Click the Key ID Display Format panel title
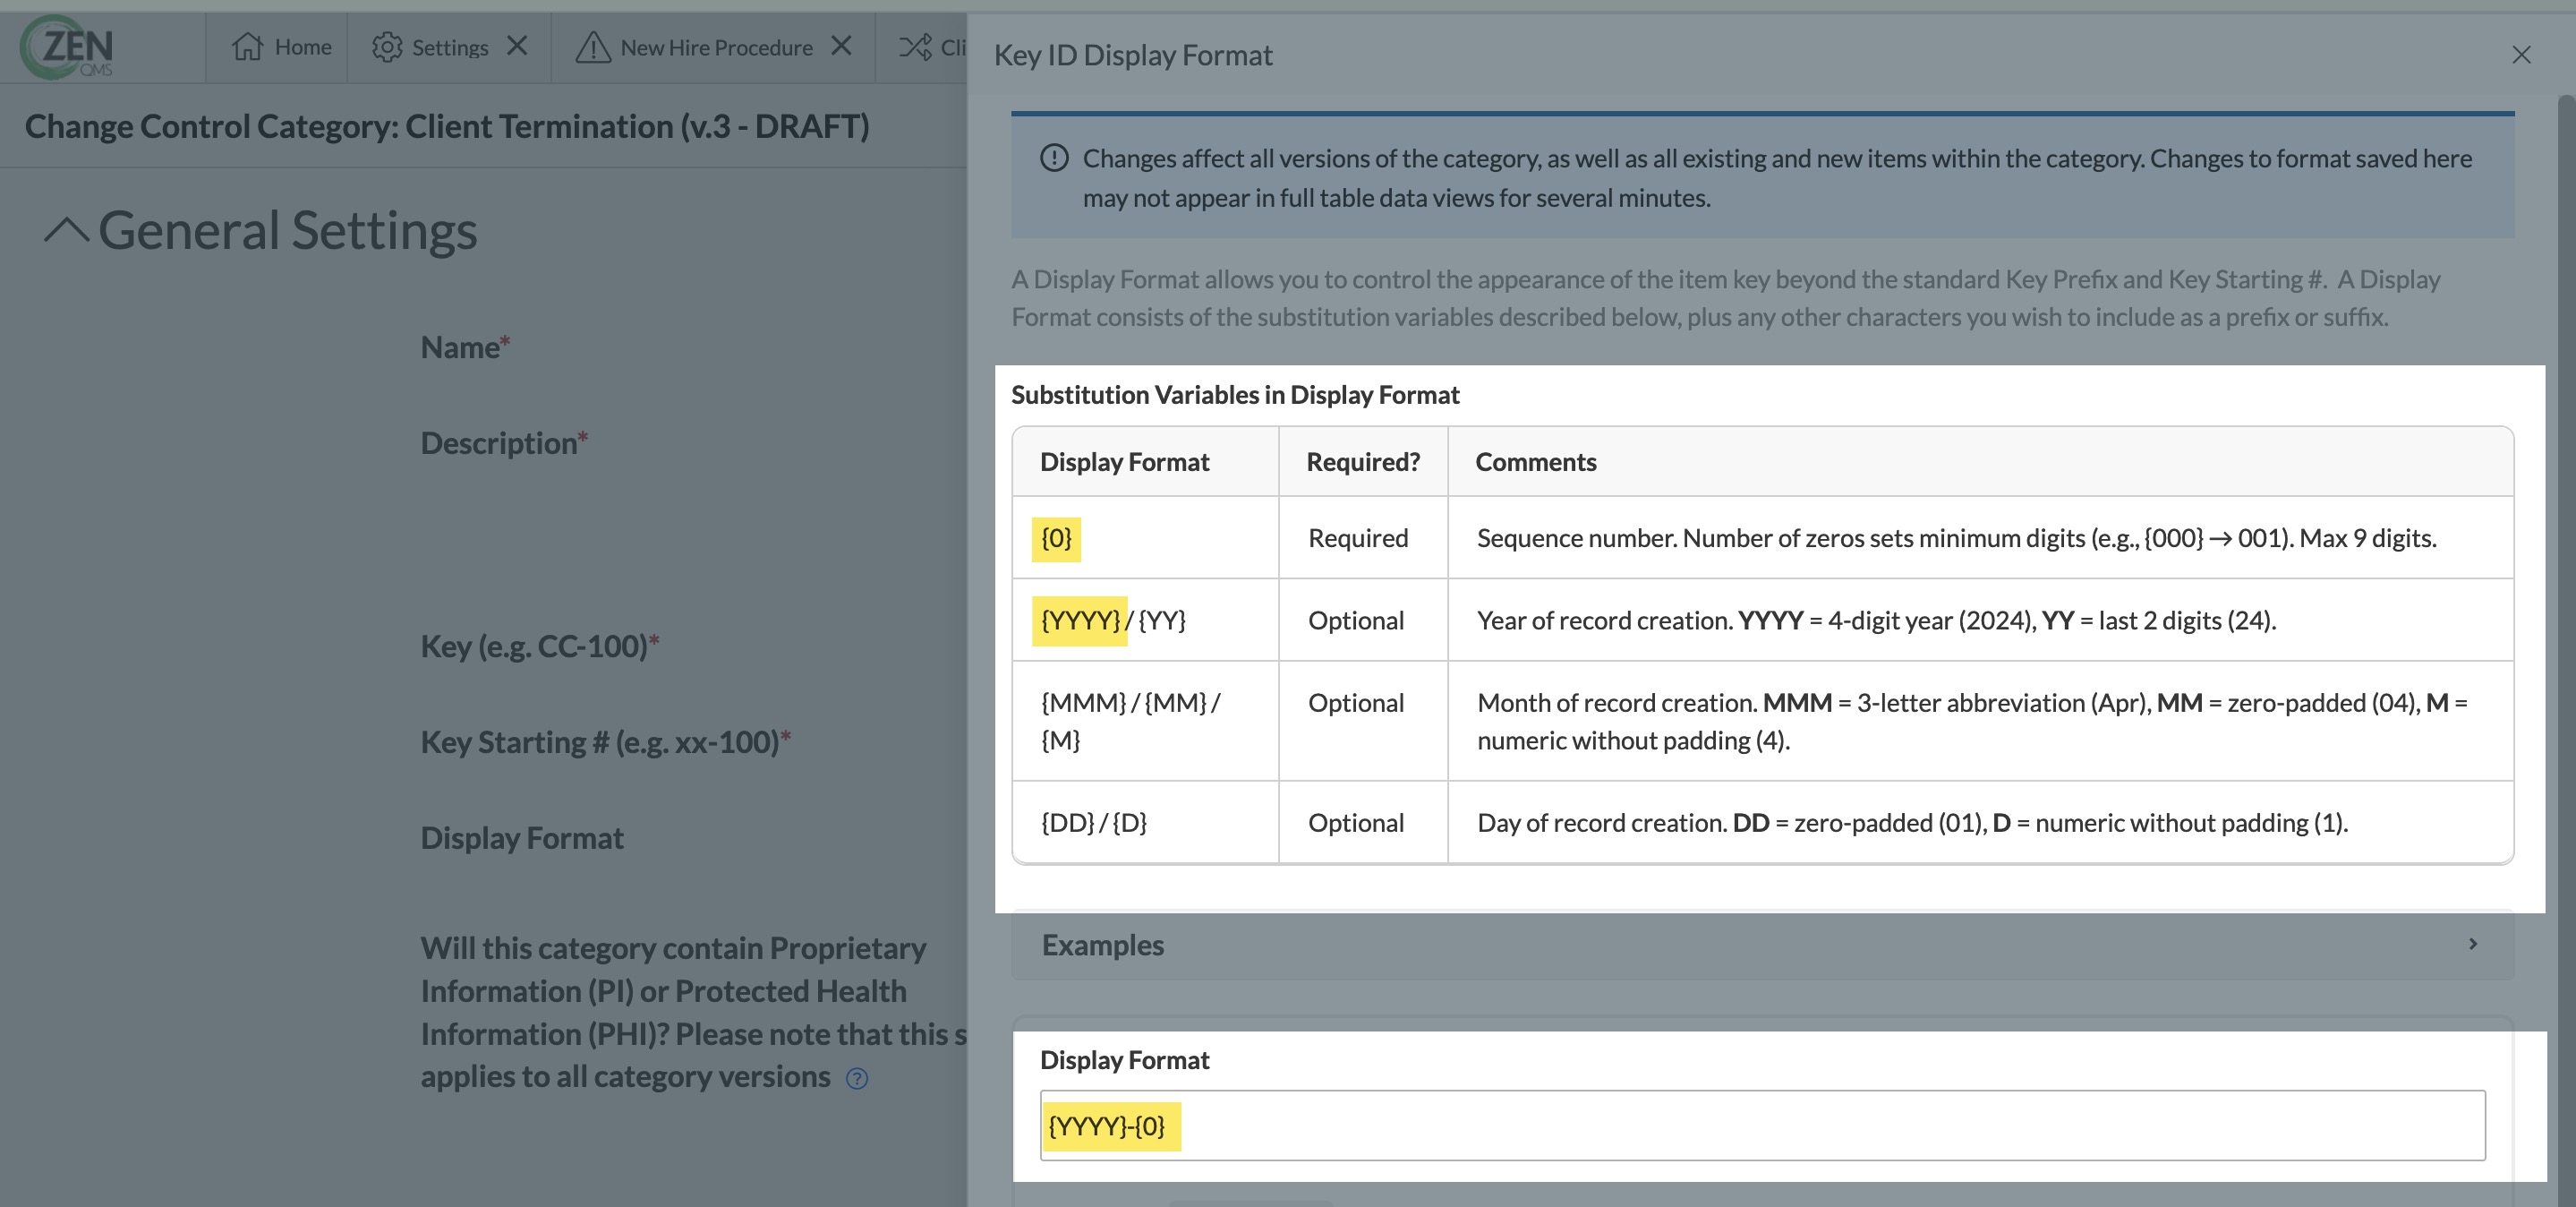The image size is (2576, 1207). [x=1133, y=55]
